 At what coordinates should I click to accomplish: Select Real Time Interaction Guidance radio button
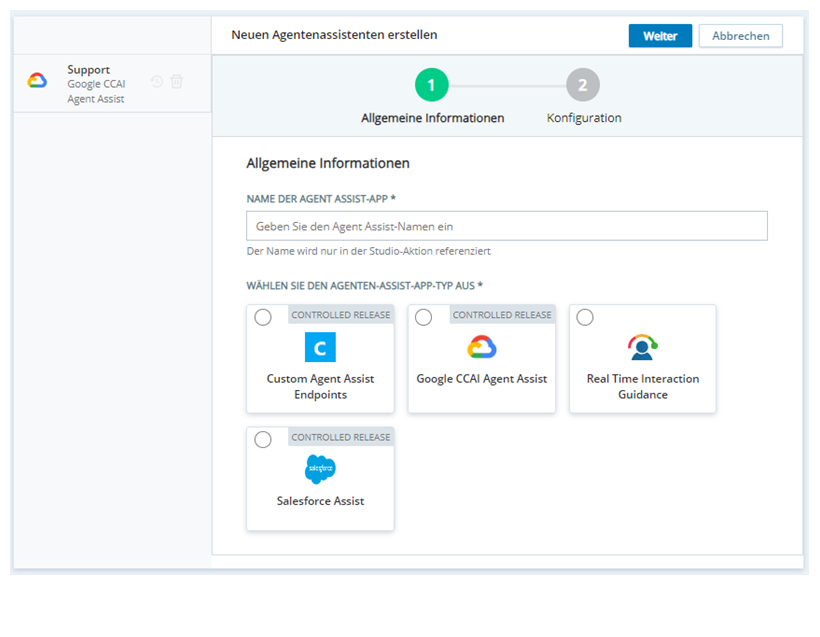[x=585, y=317]
